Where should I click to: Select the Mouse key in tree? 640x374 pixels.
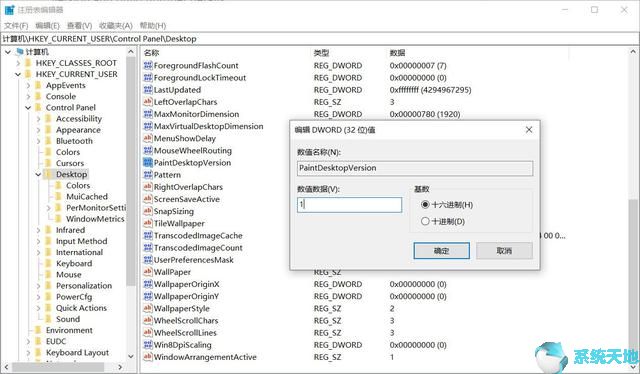click(69, 275)
